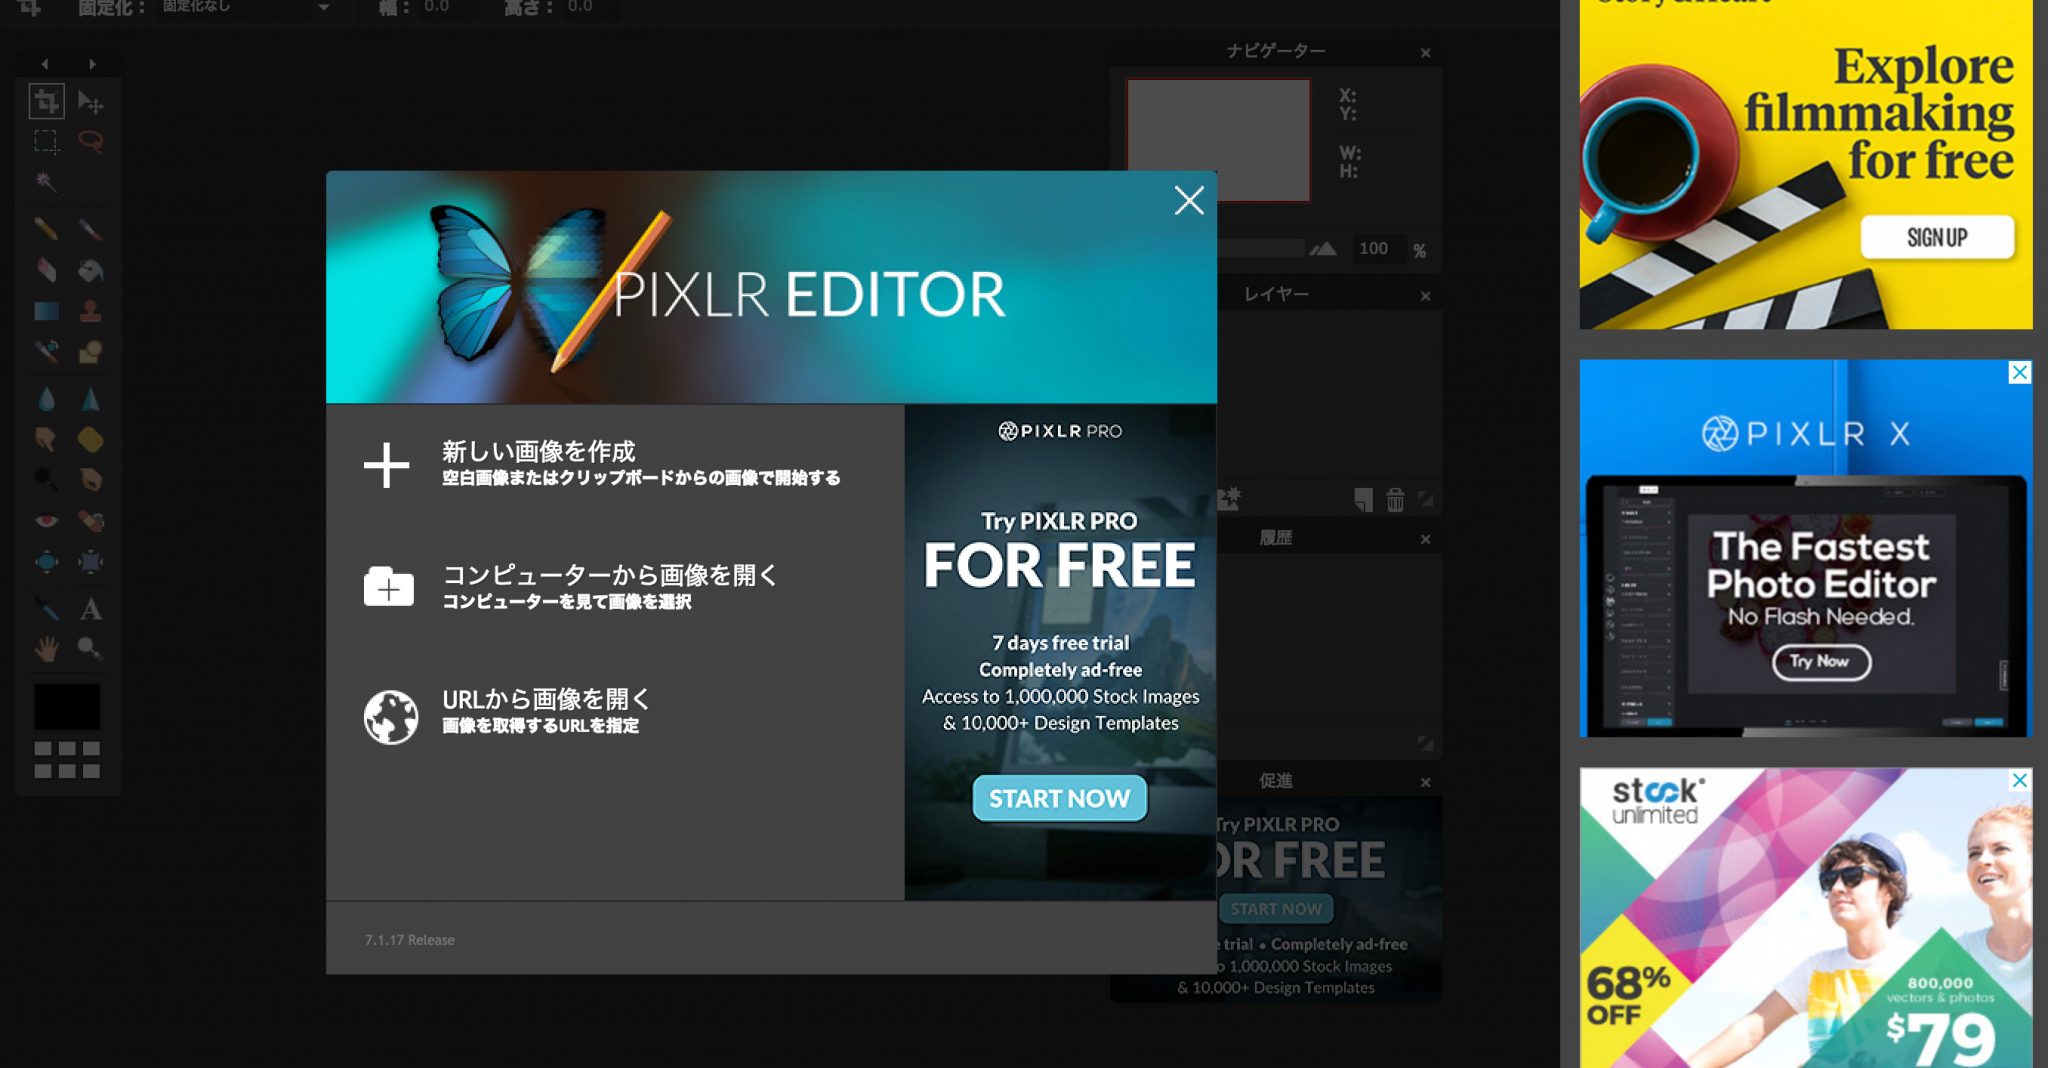Pick the Pinch tool
The width and height of the screenshot is (2048, 1068).
(x=90, y=561)
